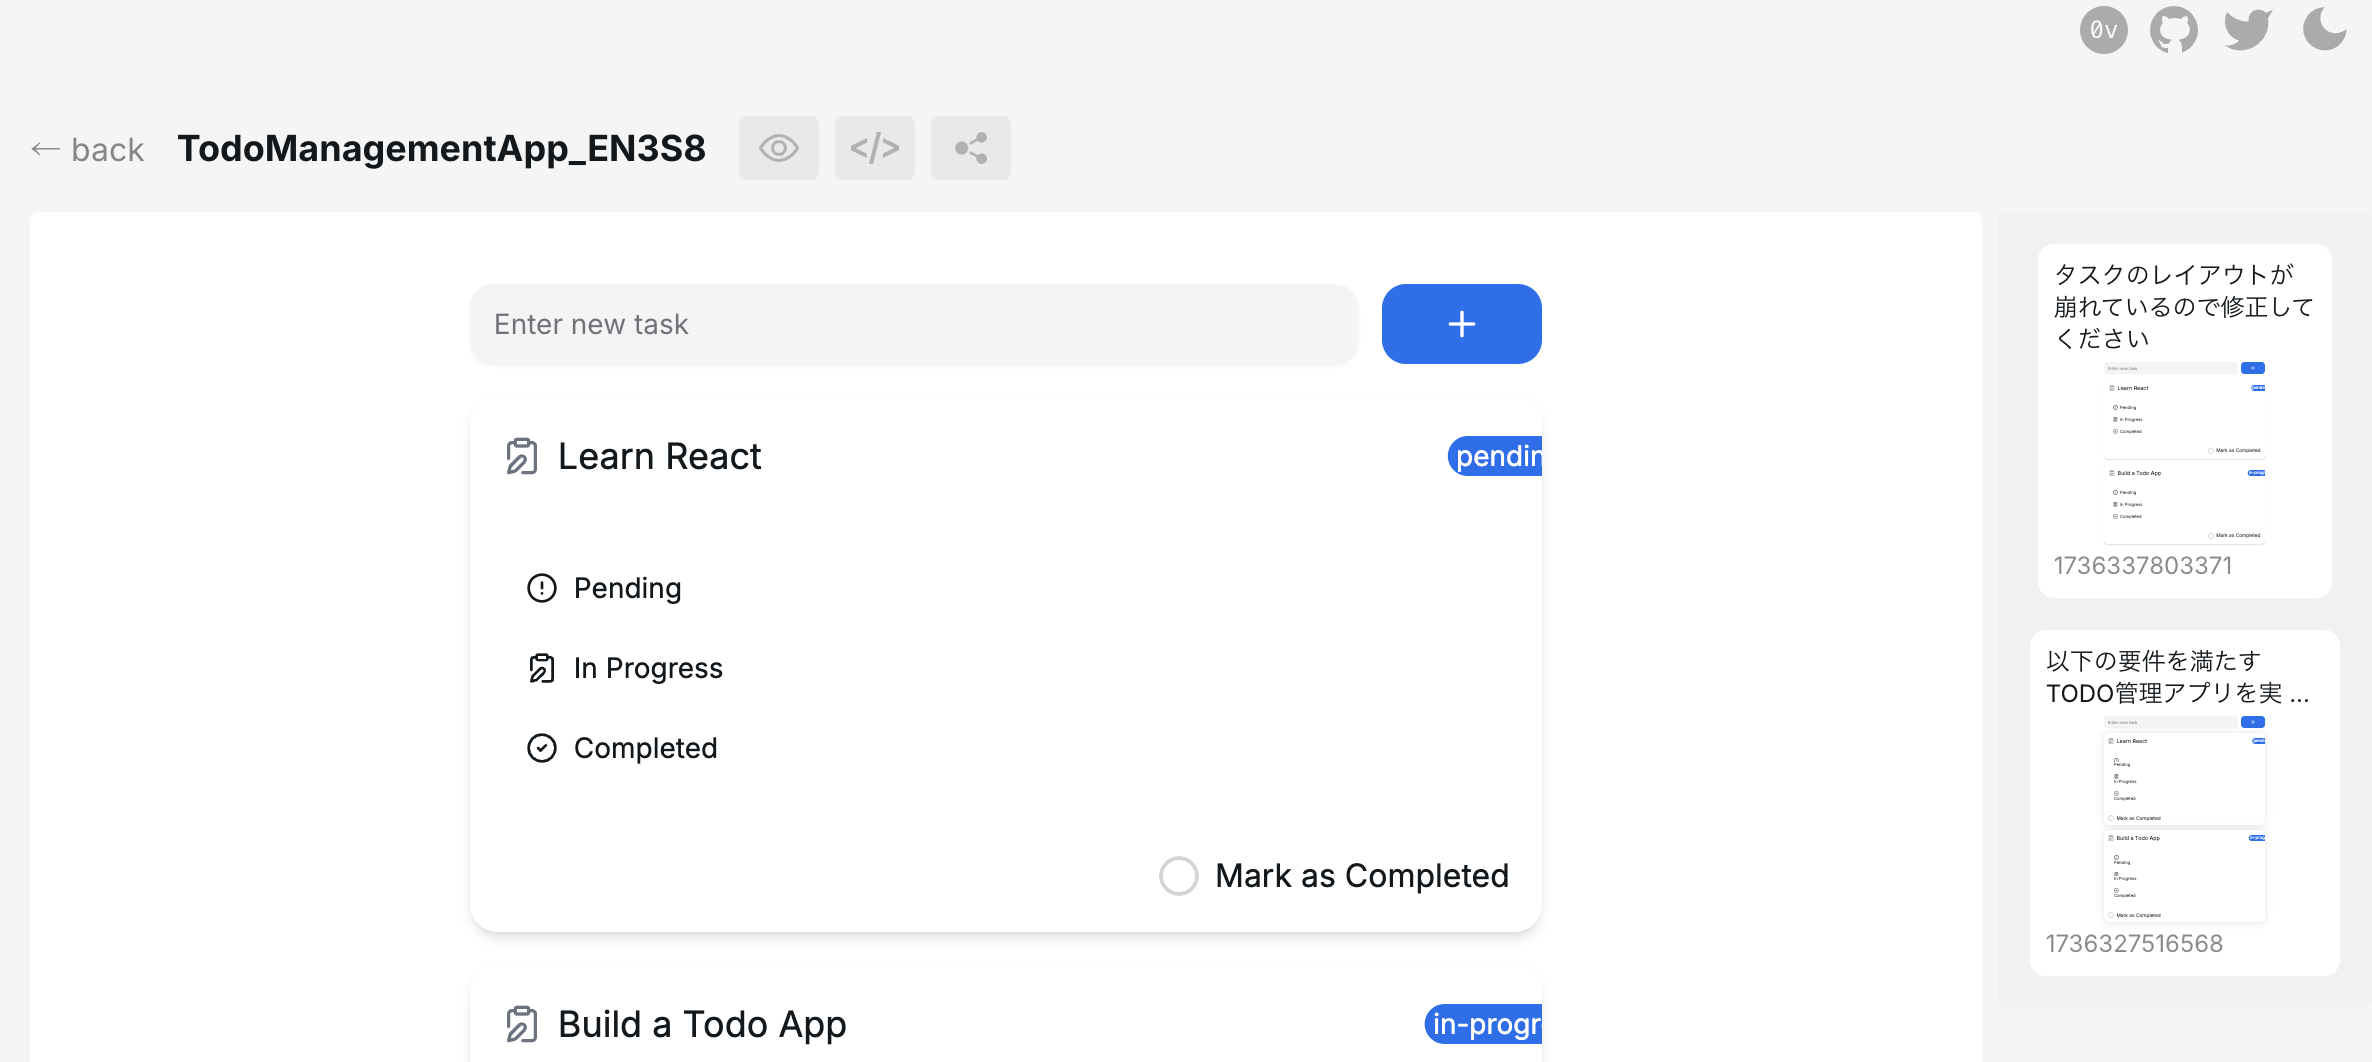2372x1062 pixels.
Task: Open the Twitter bird icon link
Action: click(x=2247, y=30)
